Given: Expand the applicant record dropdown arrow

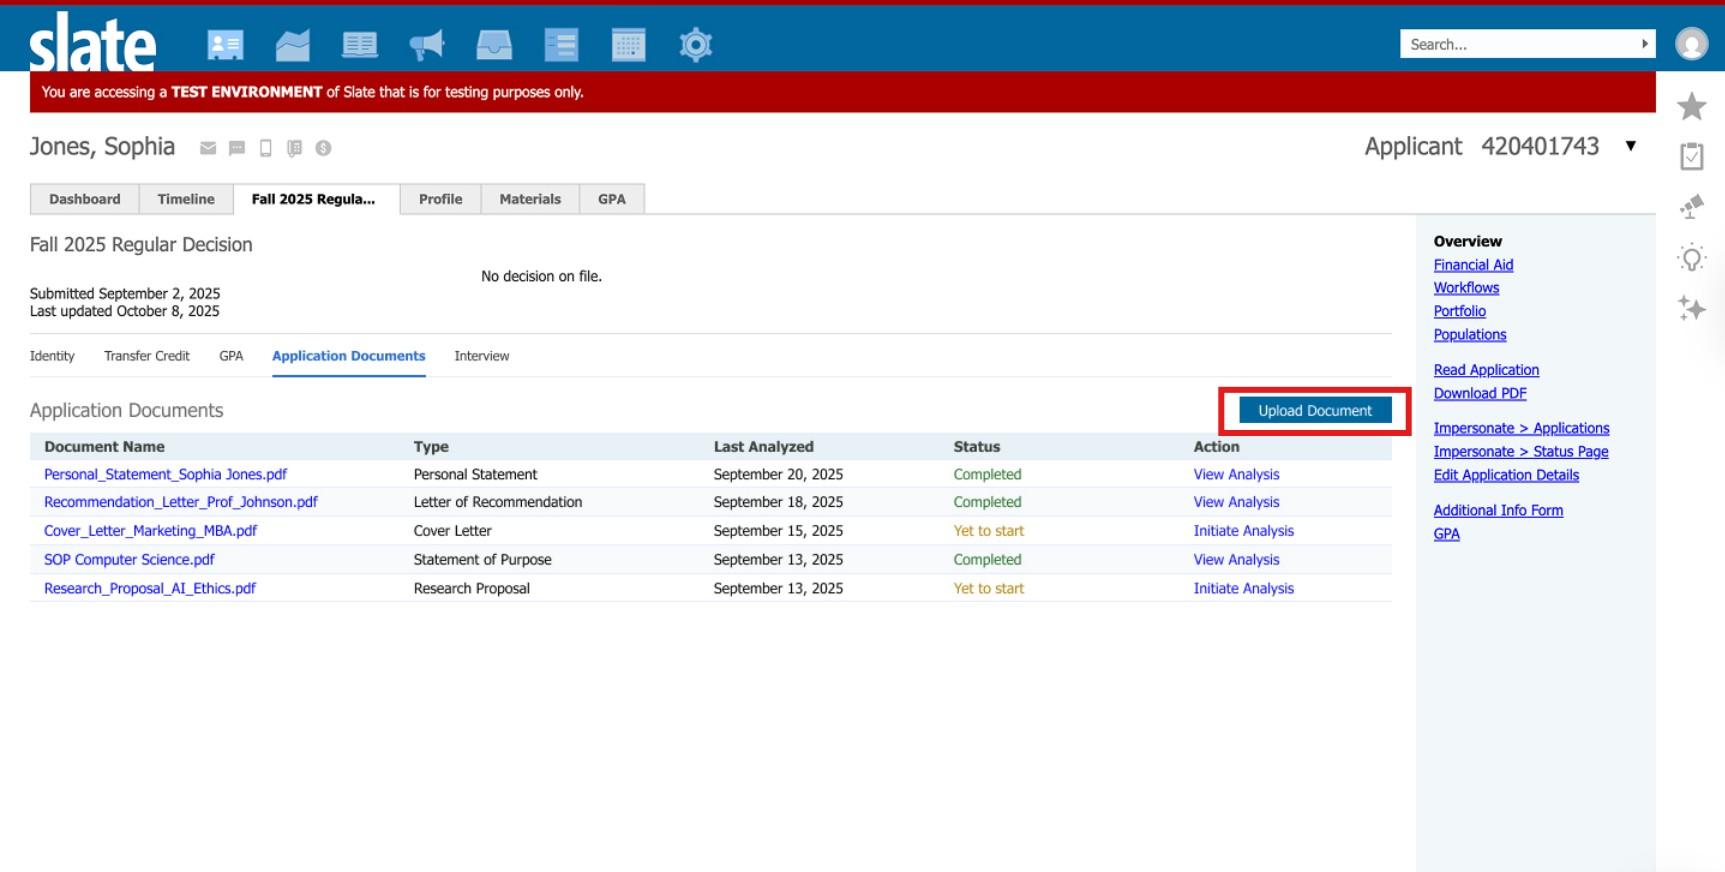Looking at the screenshot, I should pos(1631,146).
